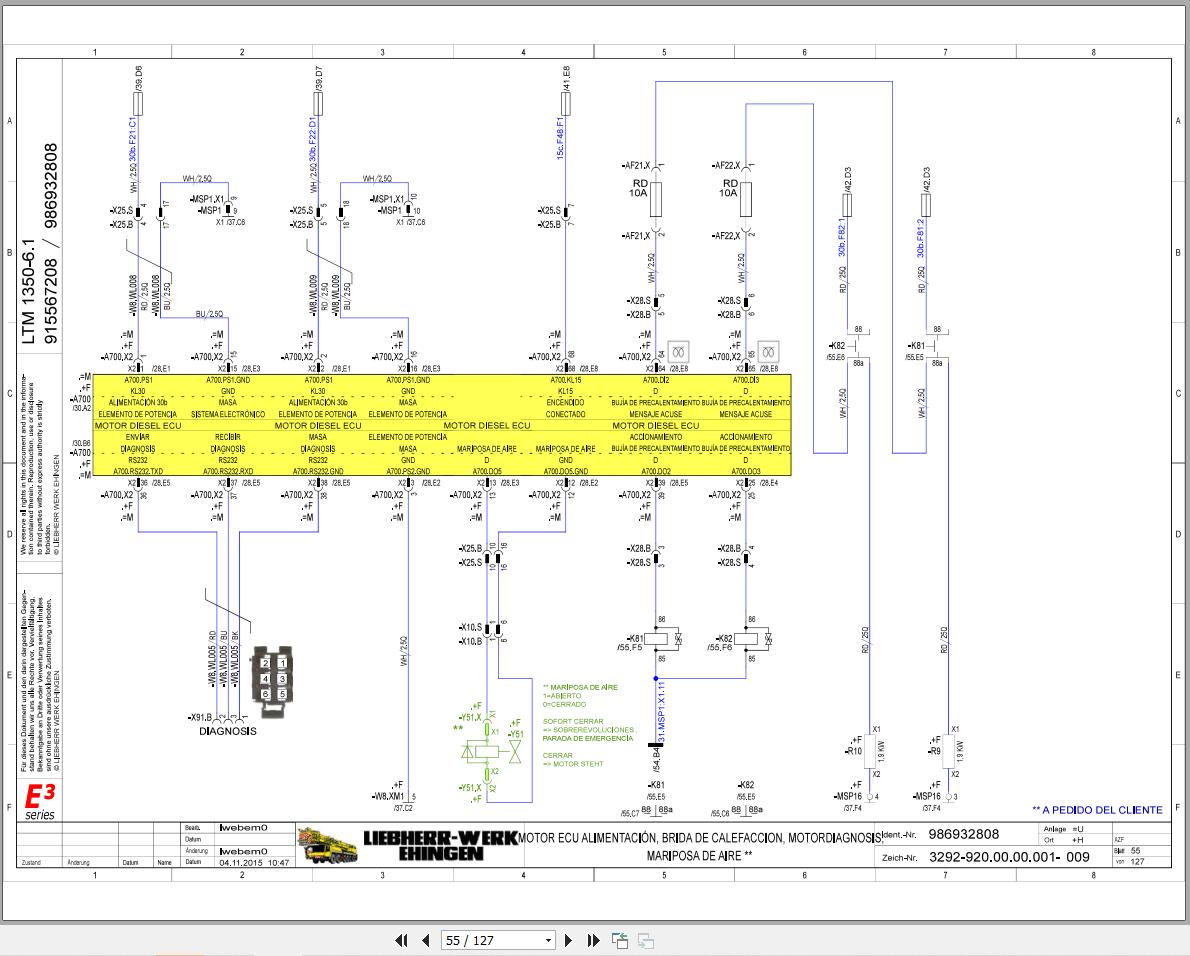Screen dimensions: 1190x956
Task: Click the A700.DO2 signal label
Action: pos(656,471)
